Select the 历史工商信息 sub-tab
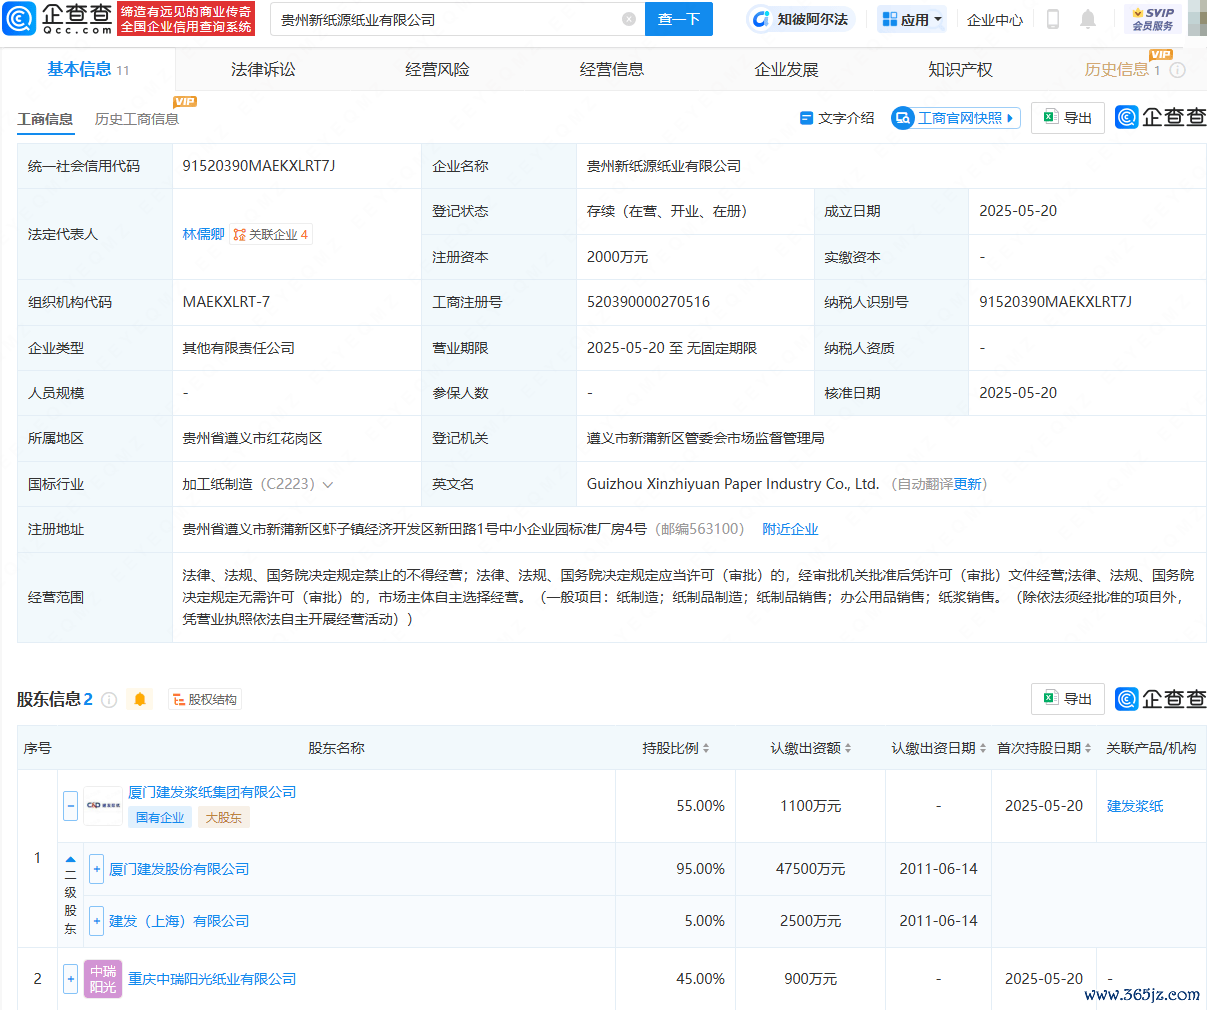 coord(137,119)
